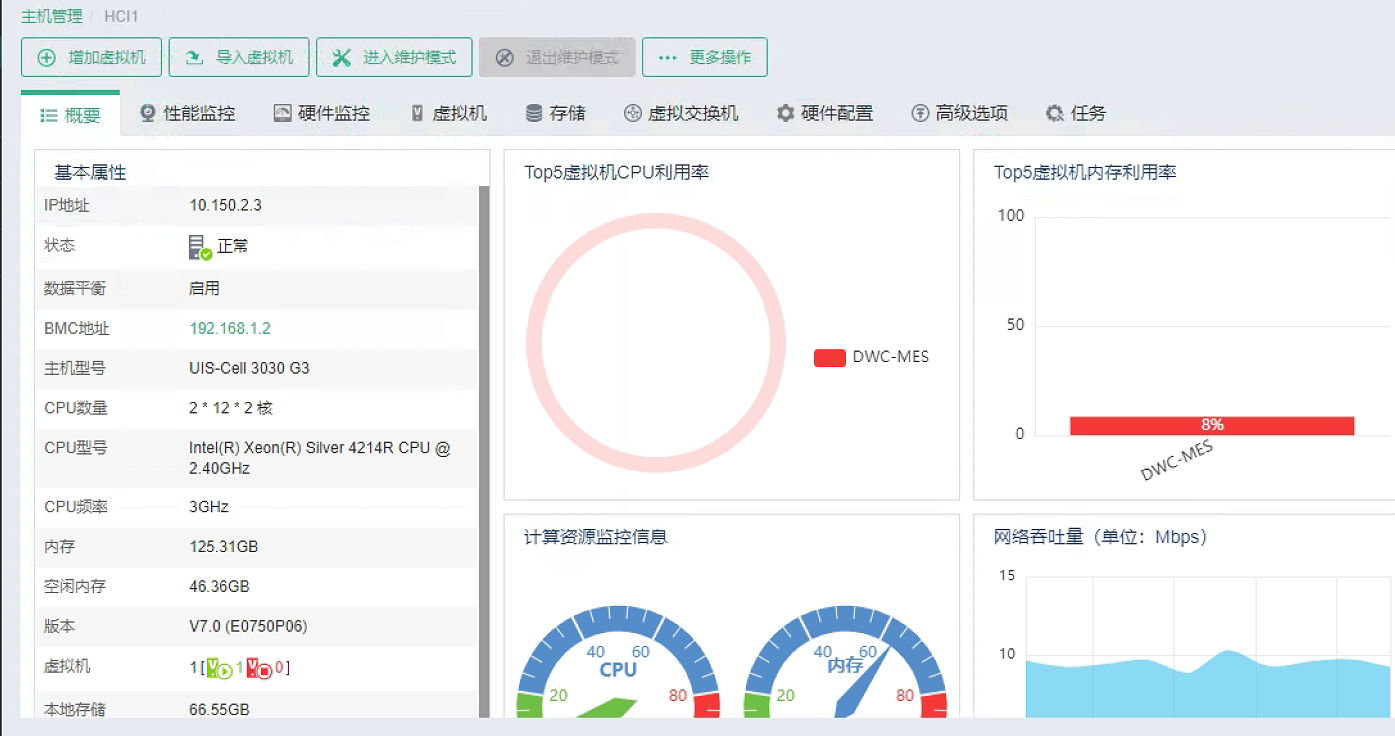Click the green running virtual machine icon
The height and width of the screenshot is (736, 1395).
point(220,667)
